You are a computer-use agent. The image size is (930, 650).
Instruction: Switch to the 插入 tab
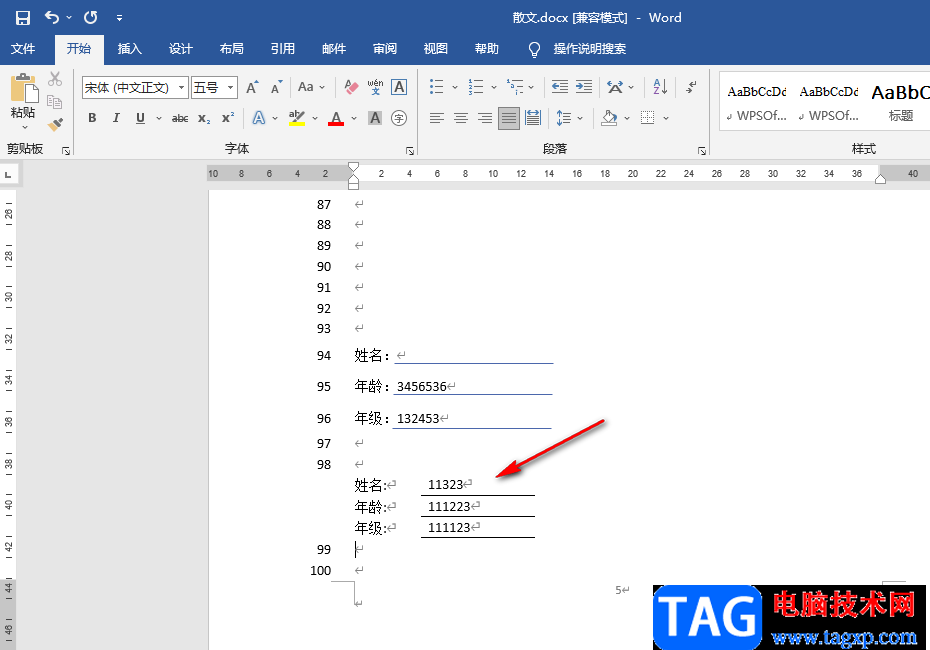pos(129,49)
